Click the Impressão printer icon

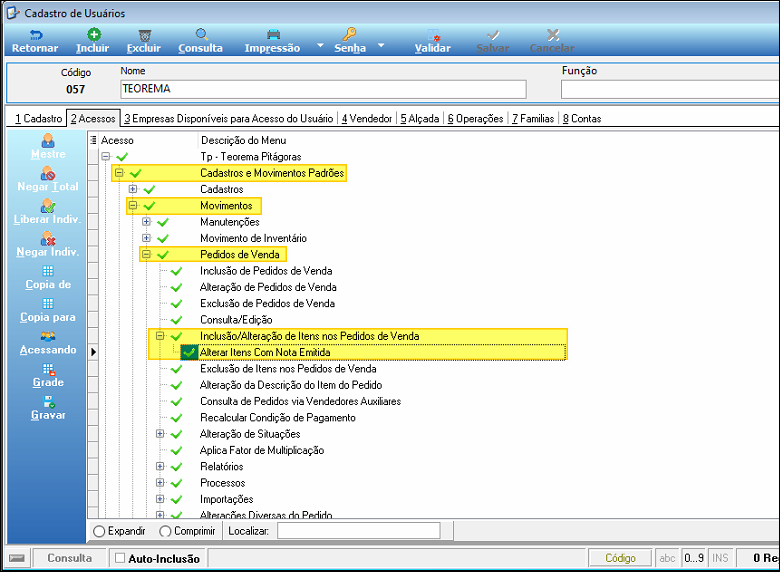click(274, 35)
